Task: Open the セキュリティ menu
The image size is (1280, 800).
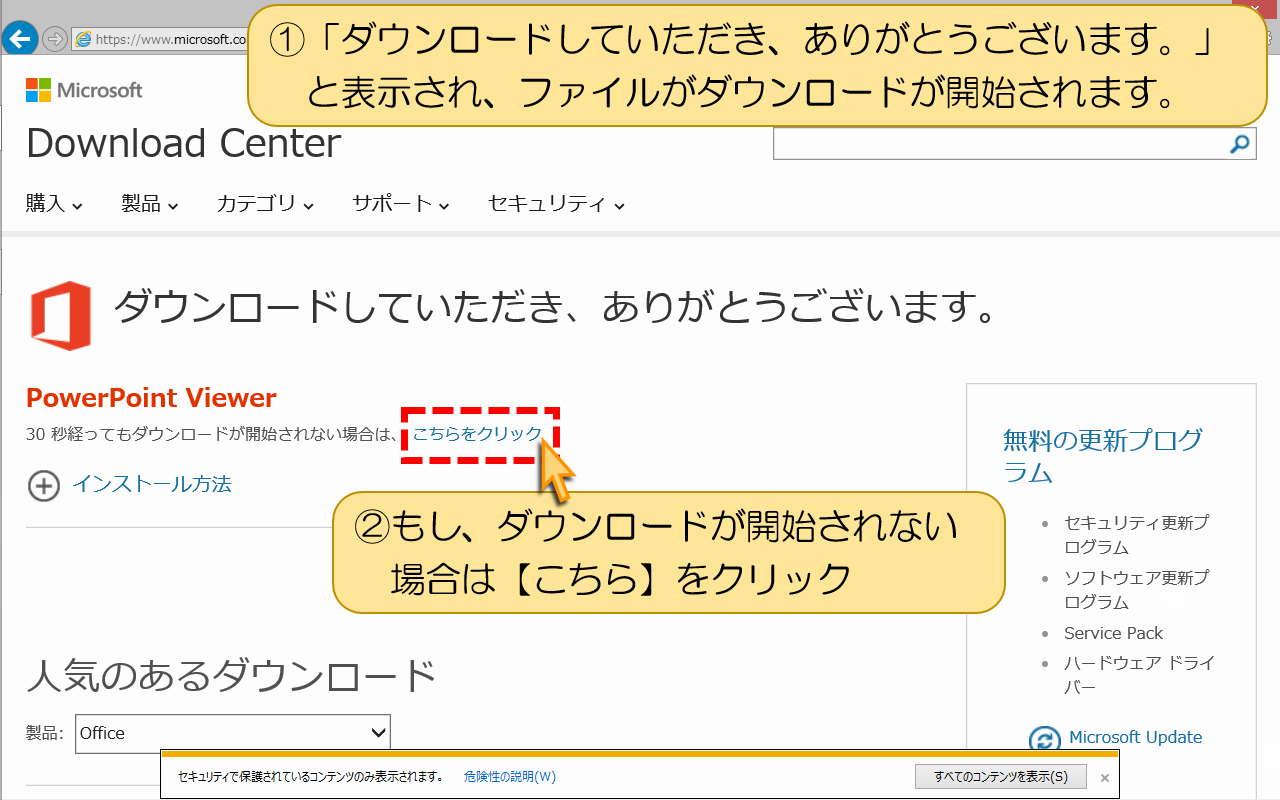Action: 556,204
